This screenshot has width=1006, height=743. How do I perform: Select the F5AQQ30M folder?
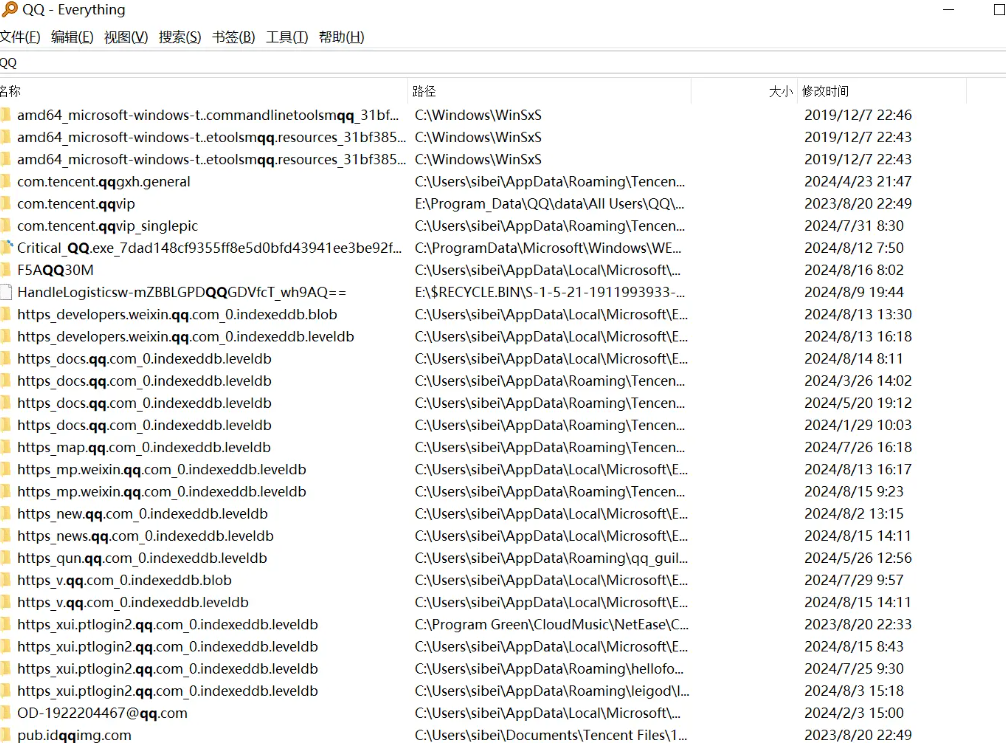(55, 270)
